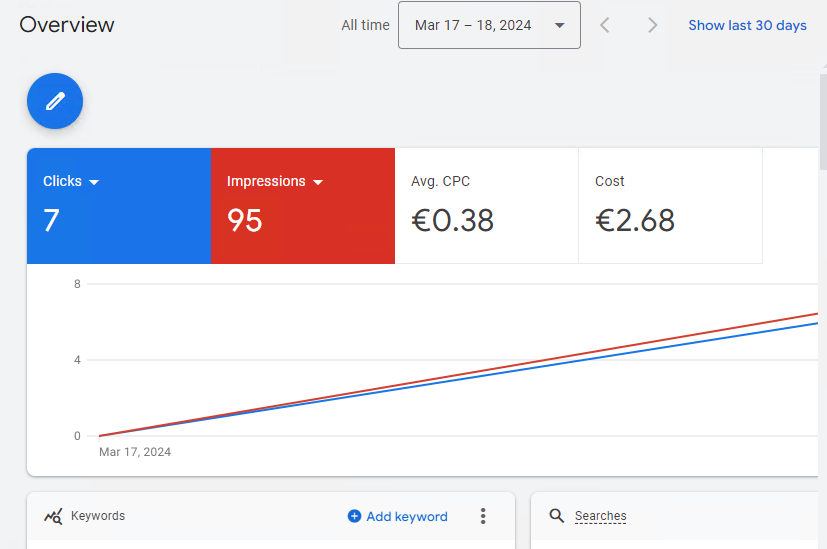The height and width of the screenshot is (549, 827).
Task: Click the vertical scrollbar thumb
Action: coord(823,121)
